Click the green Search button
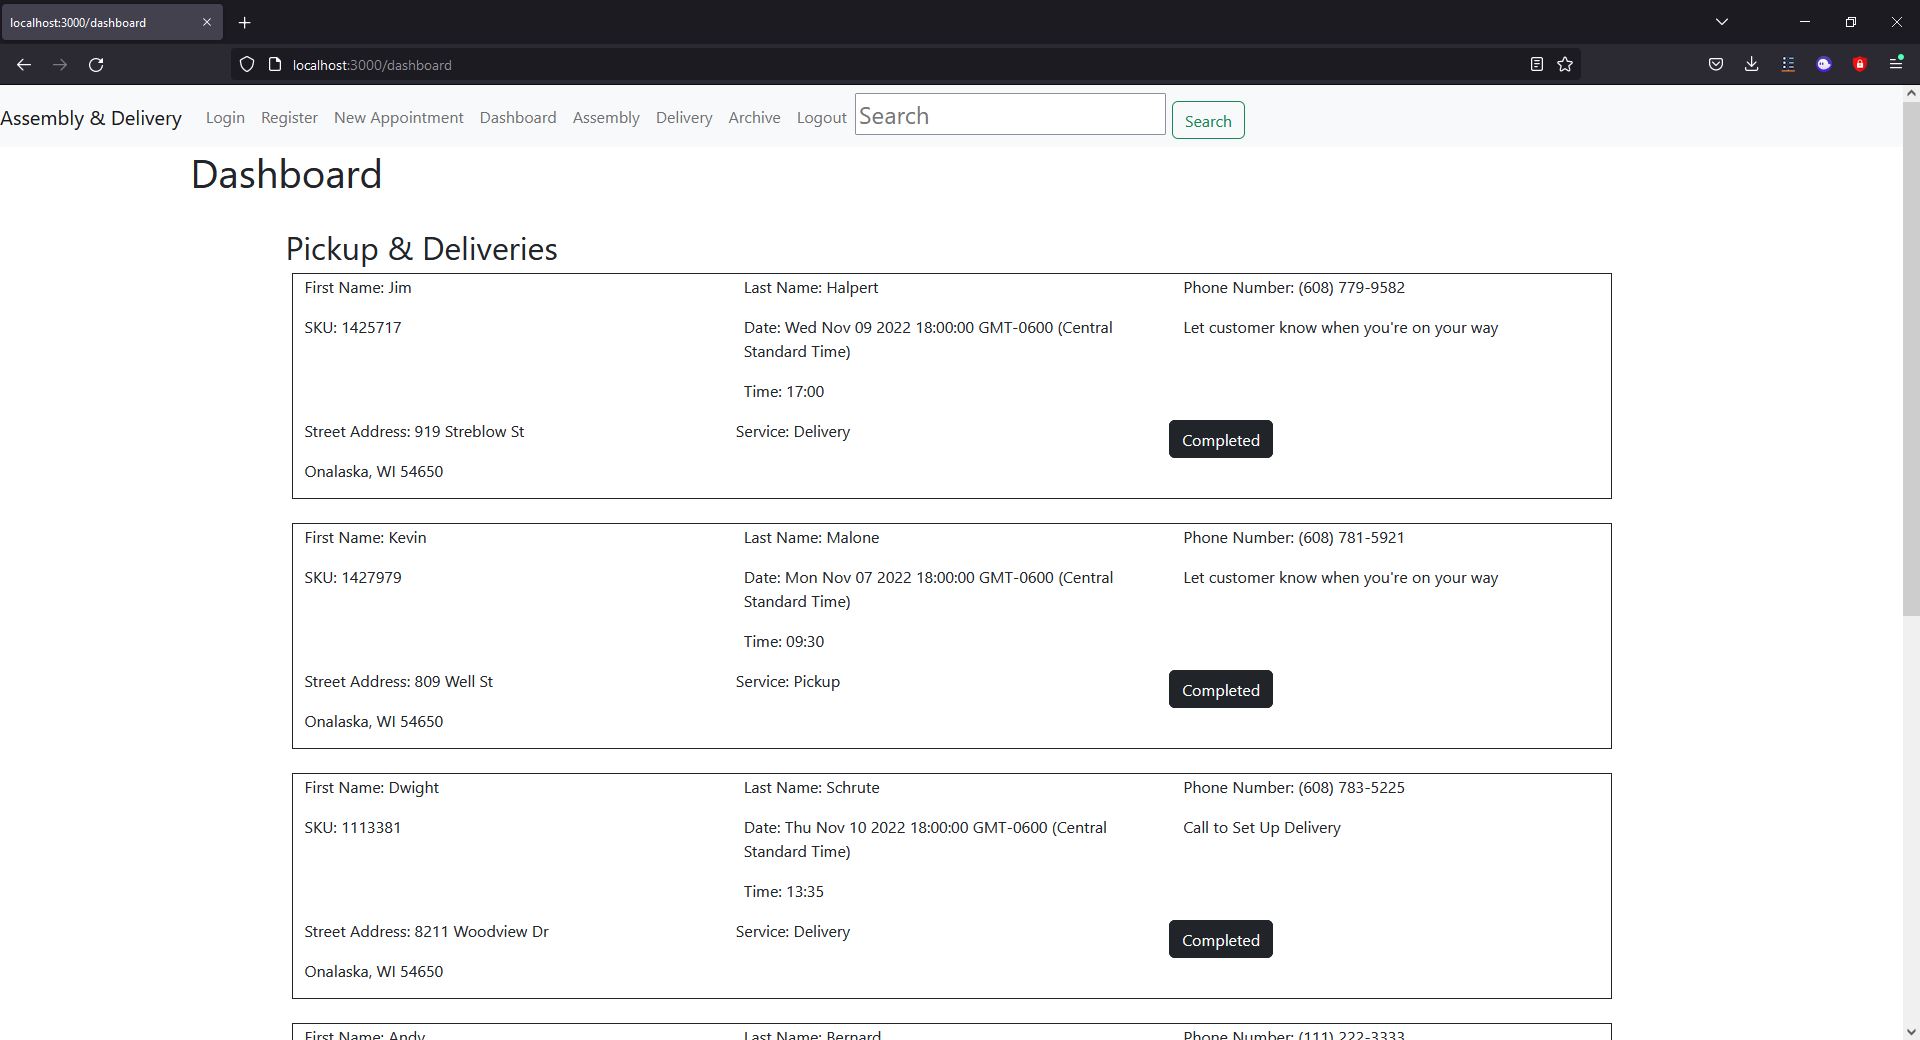 pos(1208,121)
